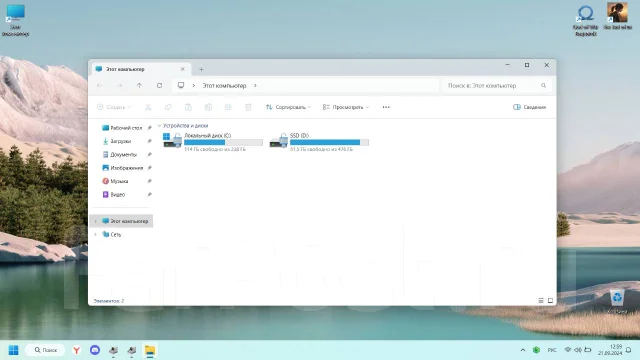The height and width of the screenshot is (360, 640).
Task: Select the SSD (D:) drive
Action: click(x=319, y=142)
